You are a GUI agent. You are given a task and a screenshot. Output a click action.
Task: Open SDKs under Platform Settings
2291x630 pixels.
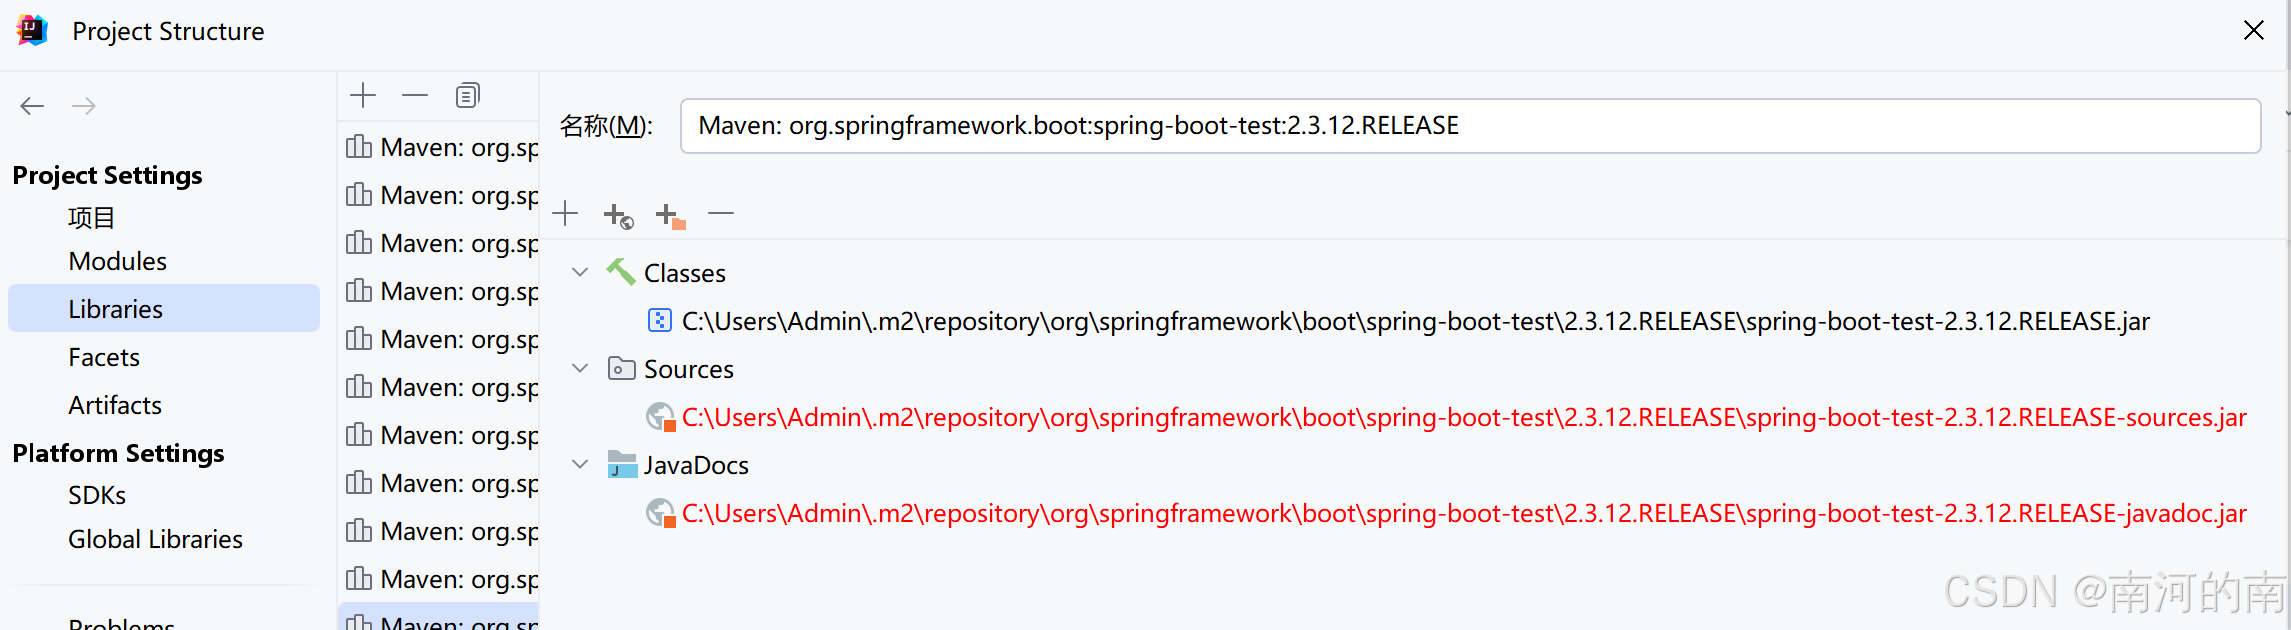coord(97,495)
